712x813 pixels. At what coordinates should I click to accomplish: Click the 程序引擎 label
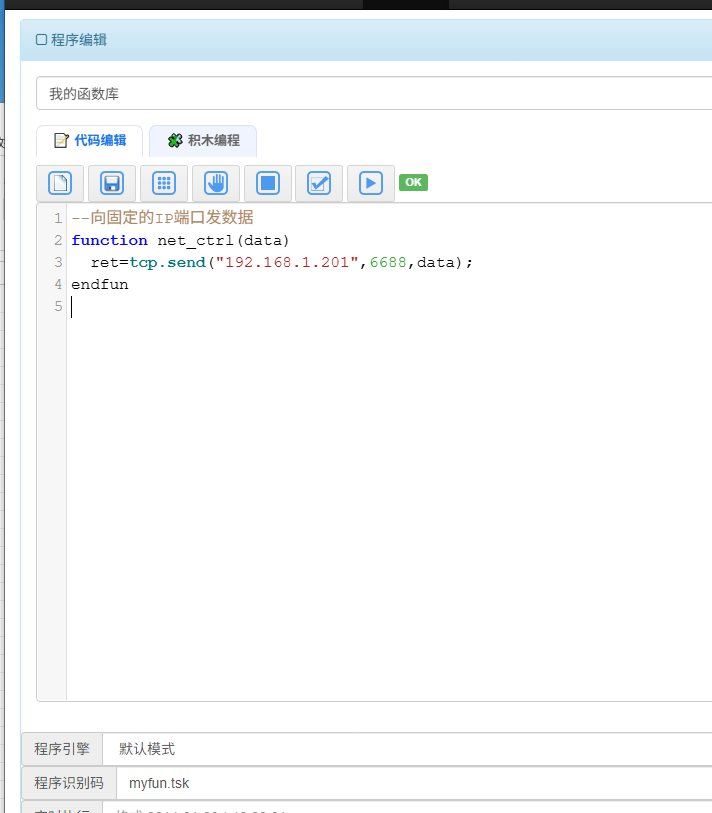coord(62,749)
